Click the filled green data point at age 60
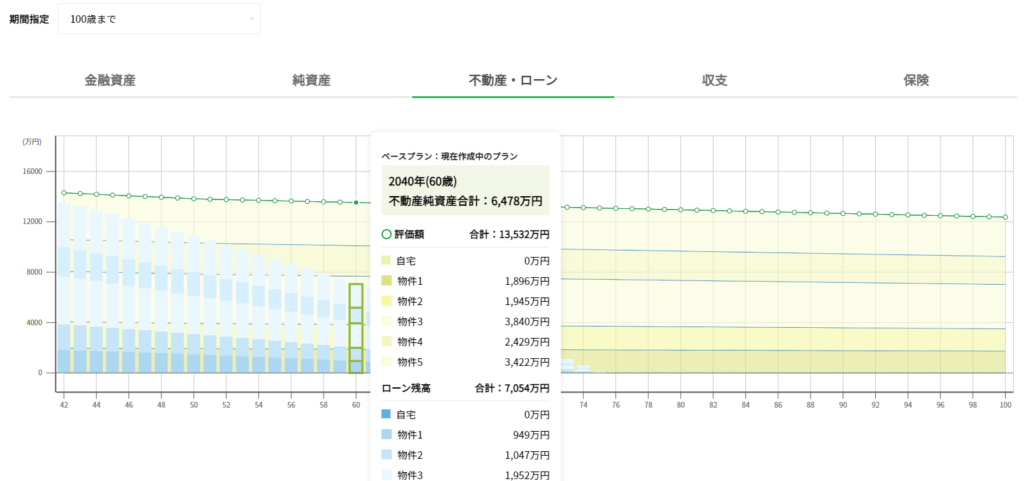Screen dimensions: 1024x481 pyautogui.click(x=356, y=202)
